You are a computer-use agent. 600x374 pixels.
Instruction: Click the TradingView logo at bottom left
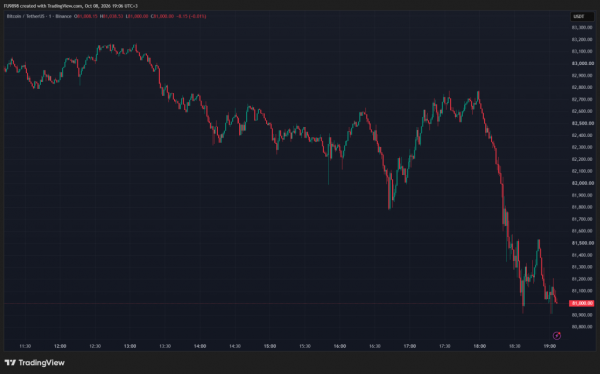pos(34,363)
